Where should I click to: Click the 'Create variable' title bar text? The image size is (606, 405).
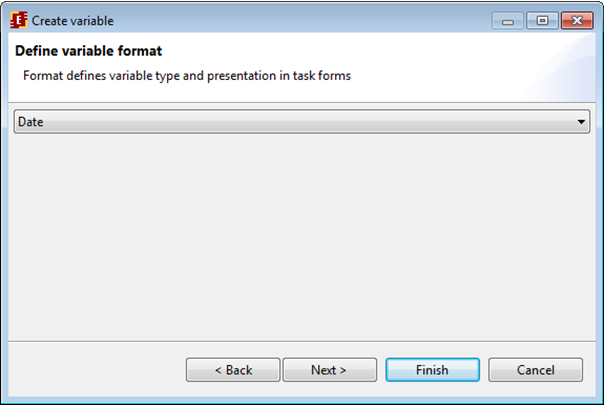point(72,20)
